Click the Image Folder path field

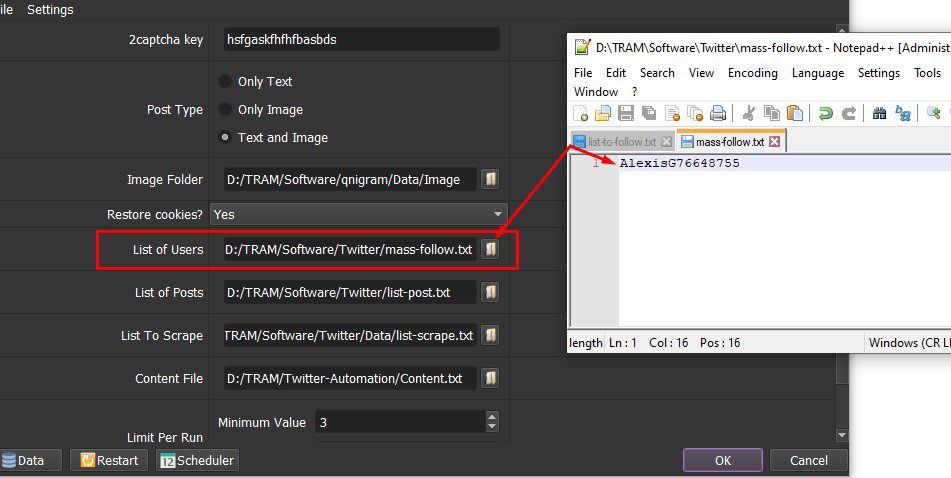coord(351,179)
